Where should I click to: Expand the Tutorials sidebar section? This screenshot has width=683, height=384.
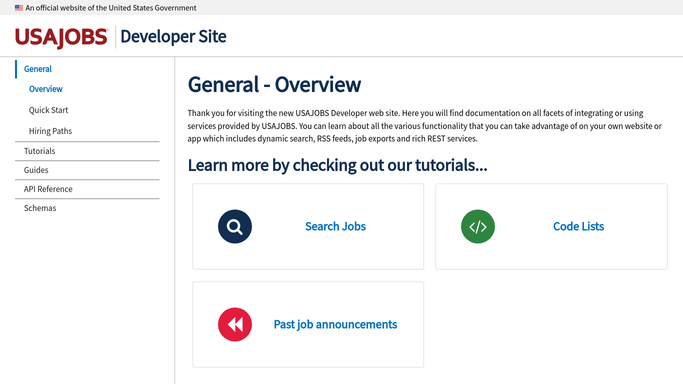click(40, 151)
